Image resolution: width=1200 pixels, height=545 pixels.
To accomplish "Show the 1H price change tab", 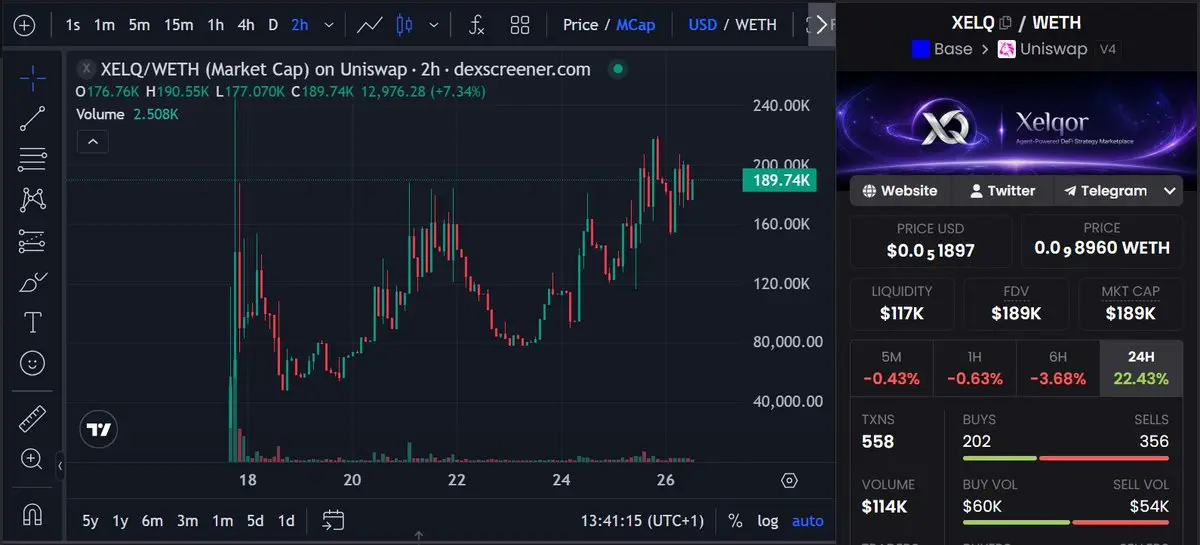I will click(974, 368).
